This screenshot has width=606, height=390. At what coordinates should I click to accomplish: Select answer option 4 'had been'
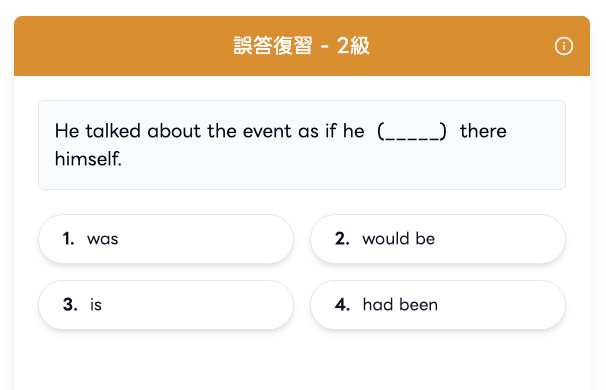438,305
